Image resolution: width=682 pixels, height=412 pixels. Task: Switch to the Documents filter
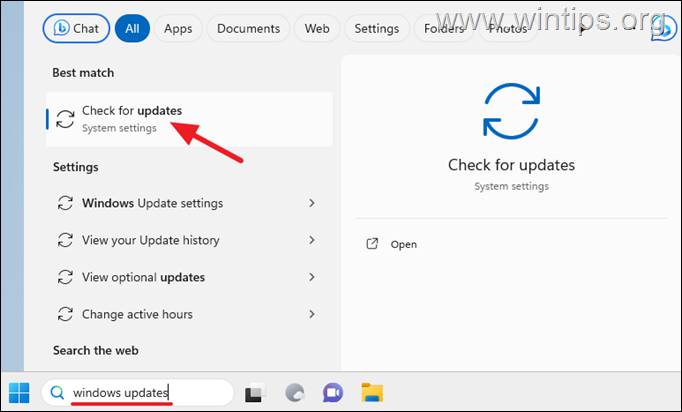[x=248, y=28]
